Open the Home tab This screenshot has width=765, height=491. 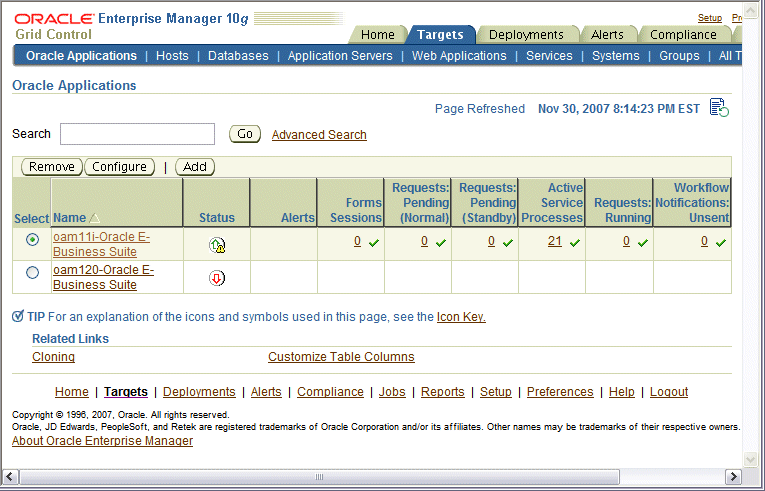point(378,35)
